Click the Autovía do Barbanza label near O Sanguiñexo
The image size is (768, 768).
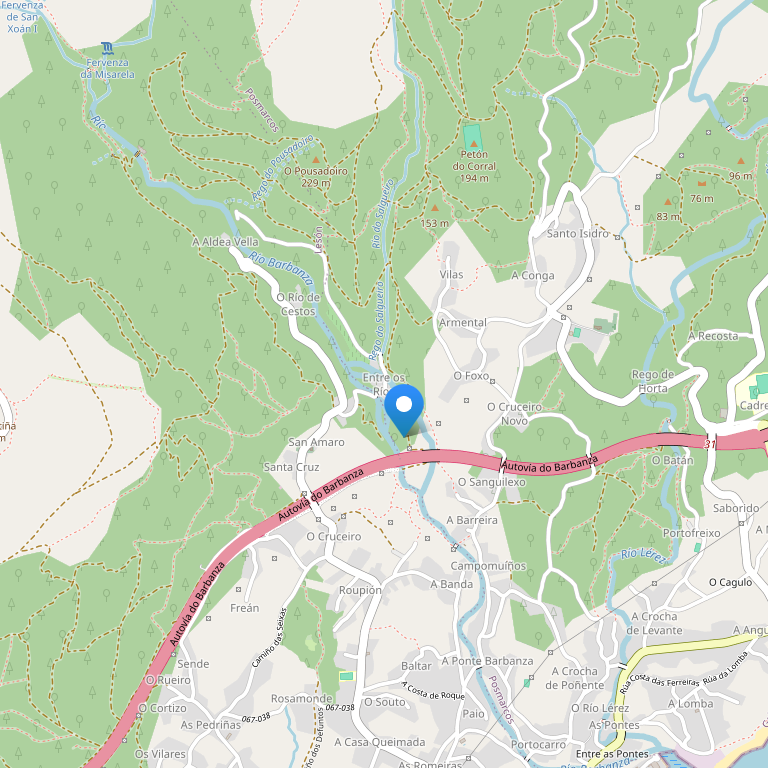pos(550,465)
